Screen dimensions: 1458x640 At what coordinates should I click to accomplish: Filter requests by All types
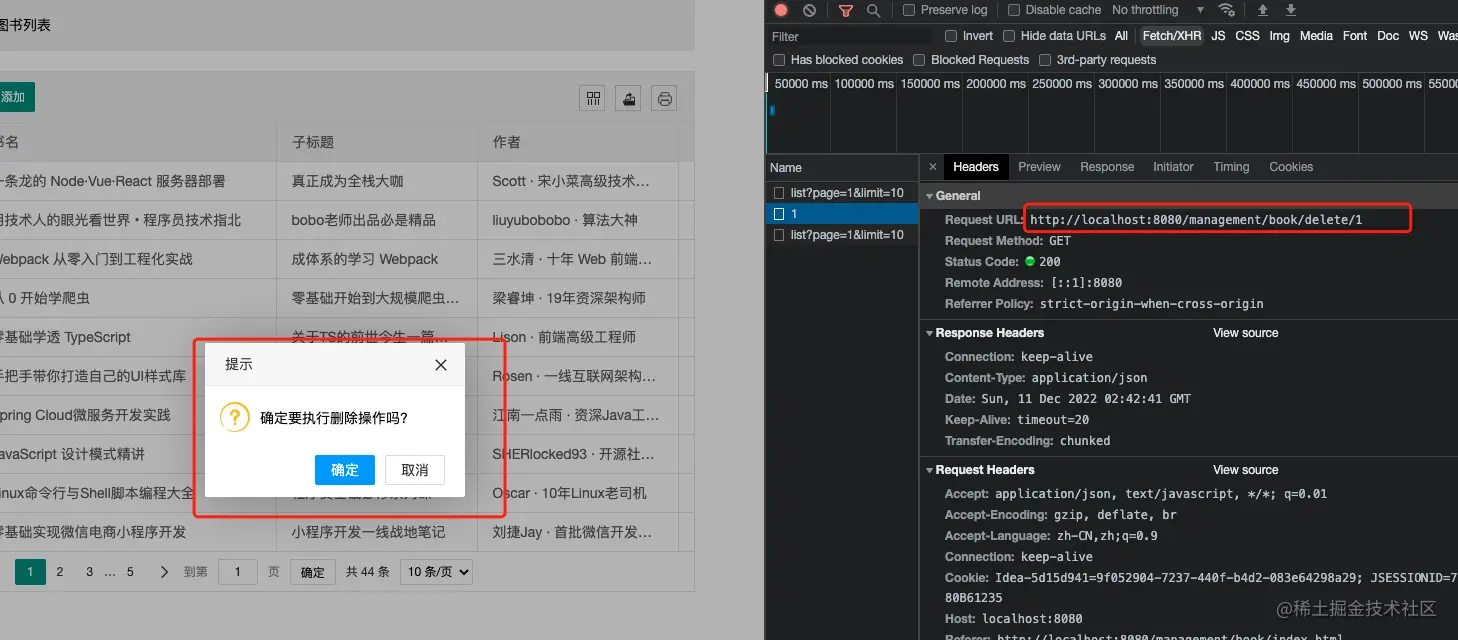pyautogui.click(x=1121, y=36)
